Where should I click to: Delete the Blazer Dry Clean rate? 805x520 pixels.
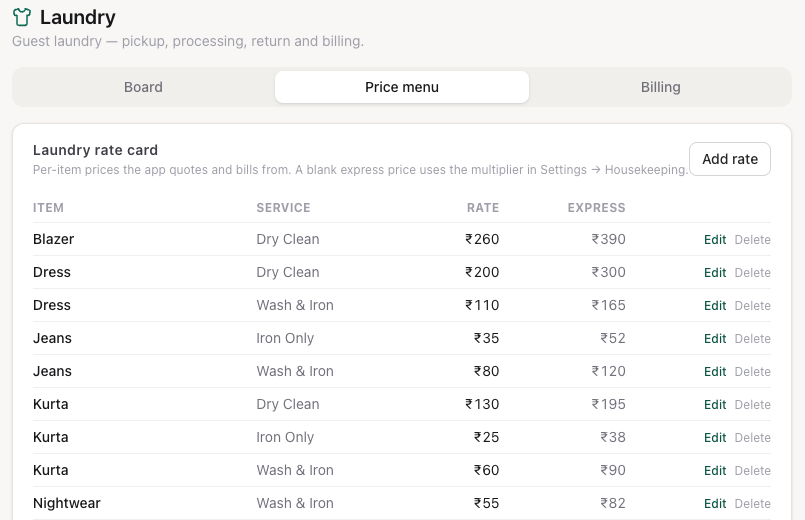pyautogui.click(x=753, y=240)
